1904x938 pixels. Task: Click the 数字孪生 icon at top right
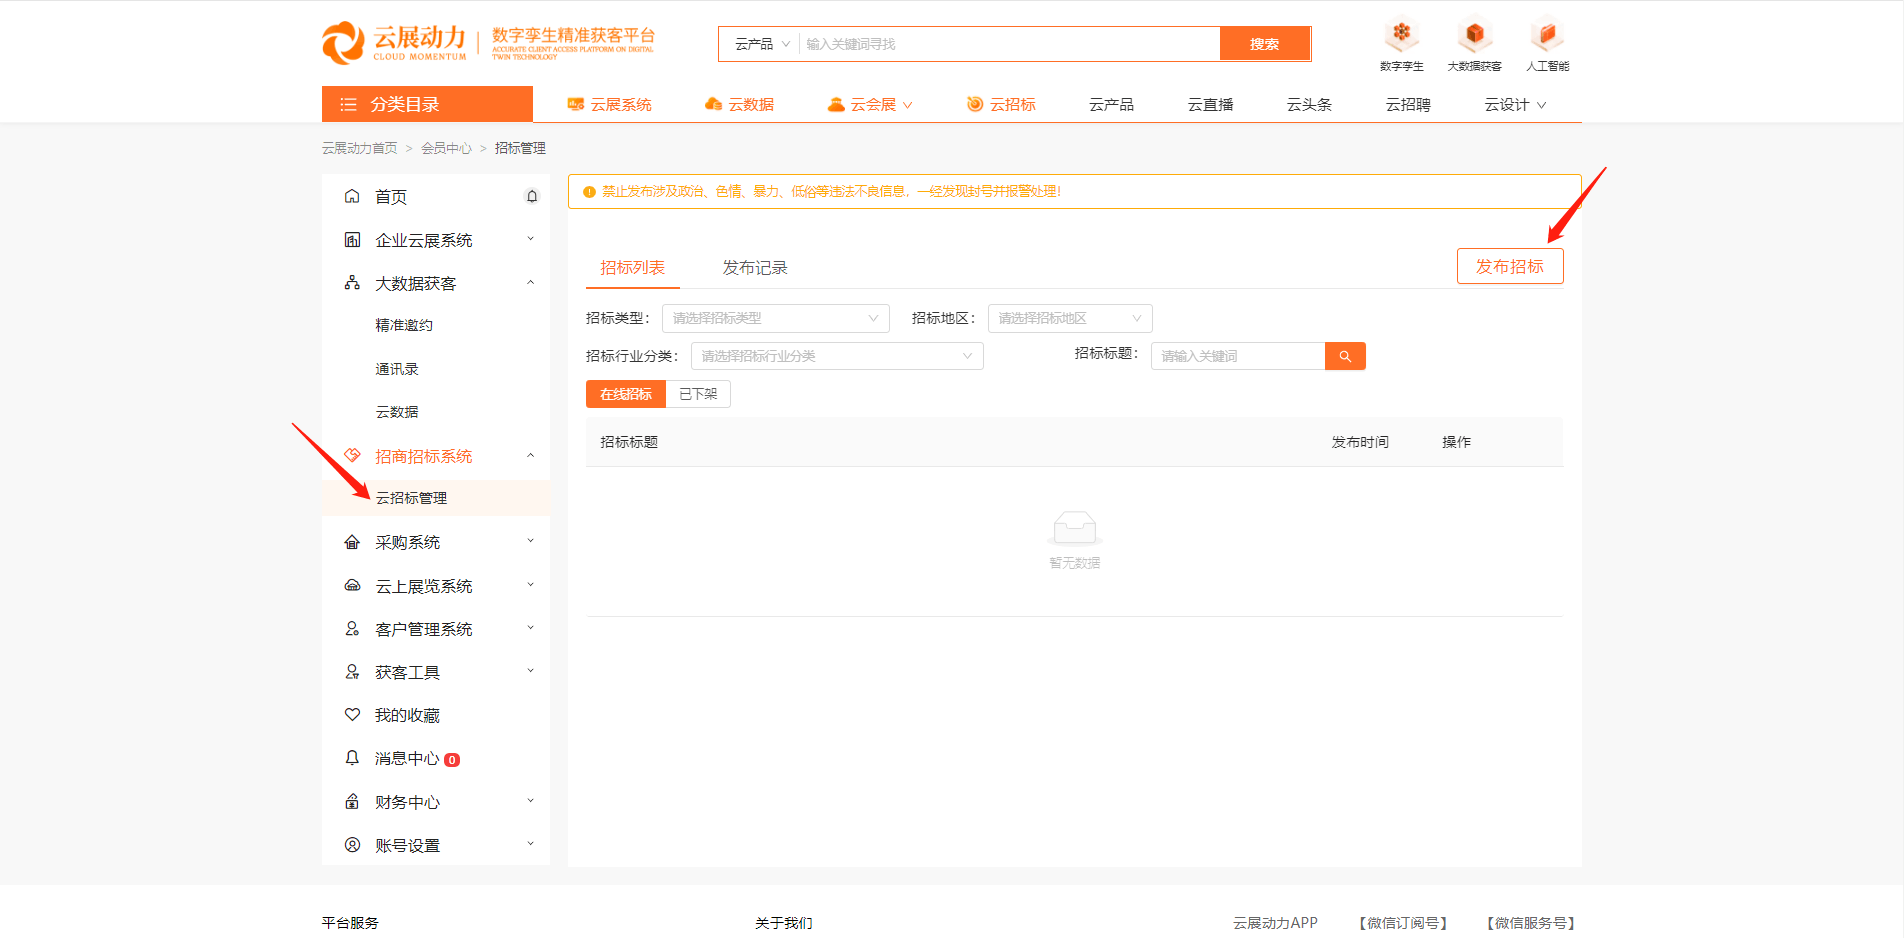pyautogui.click(x=1402, y=42)
